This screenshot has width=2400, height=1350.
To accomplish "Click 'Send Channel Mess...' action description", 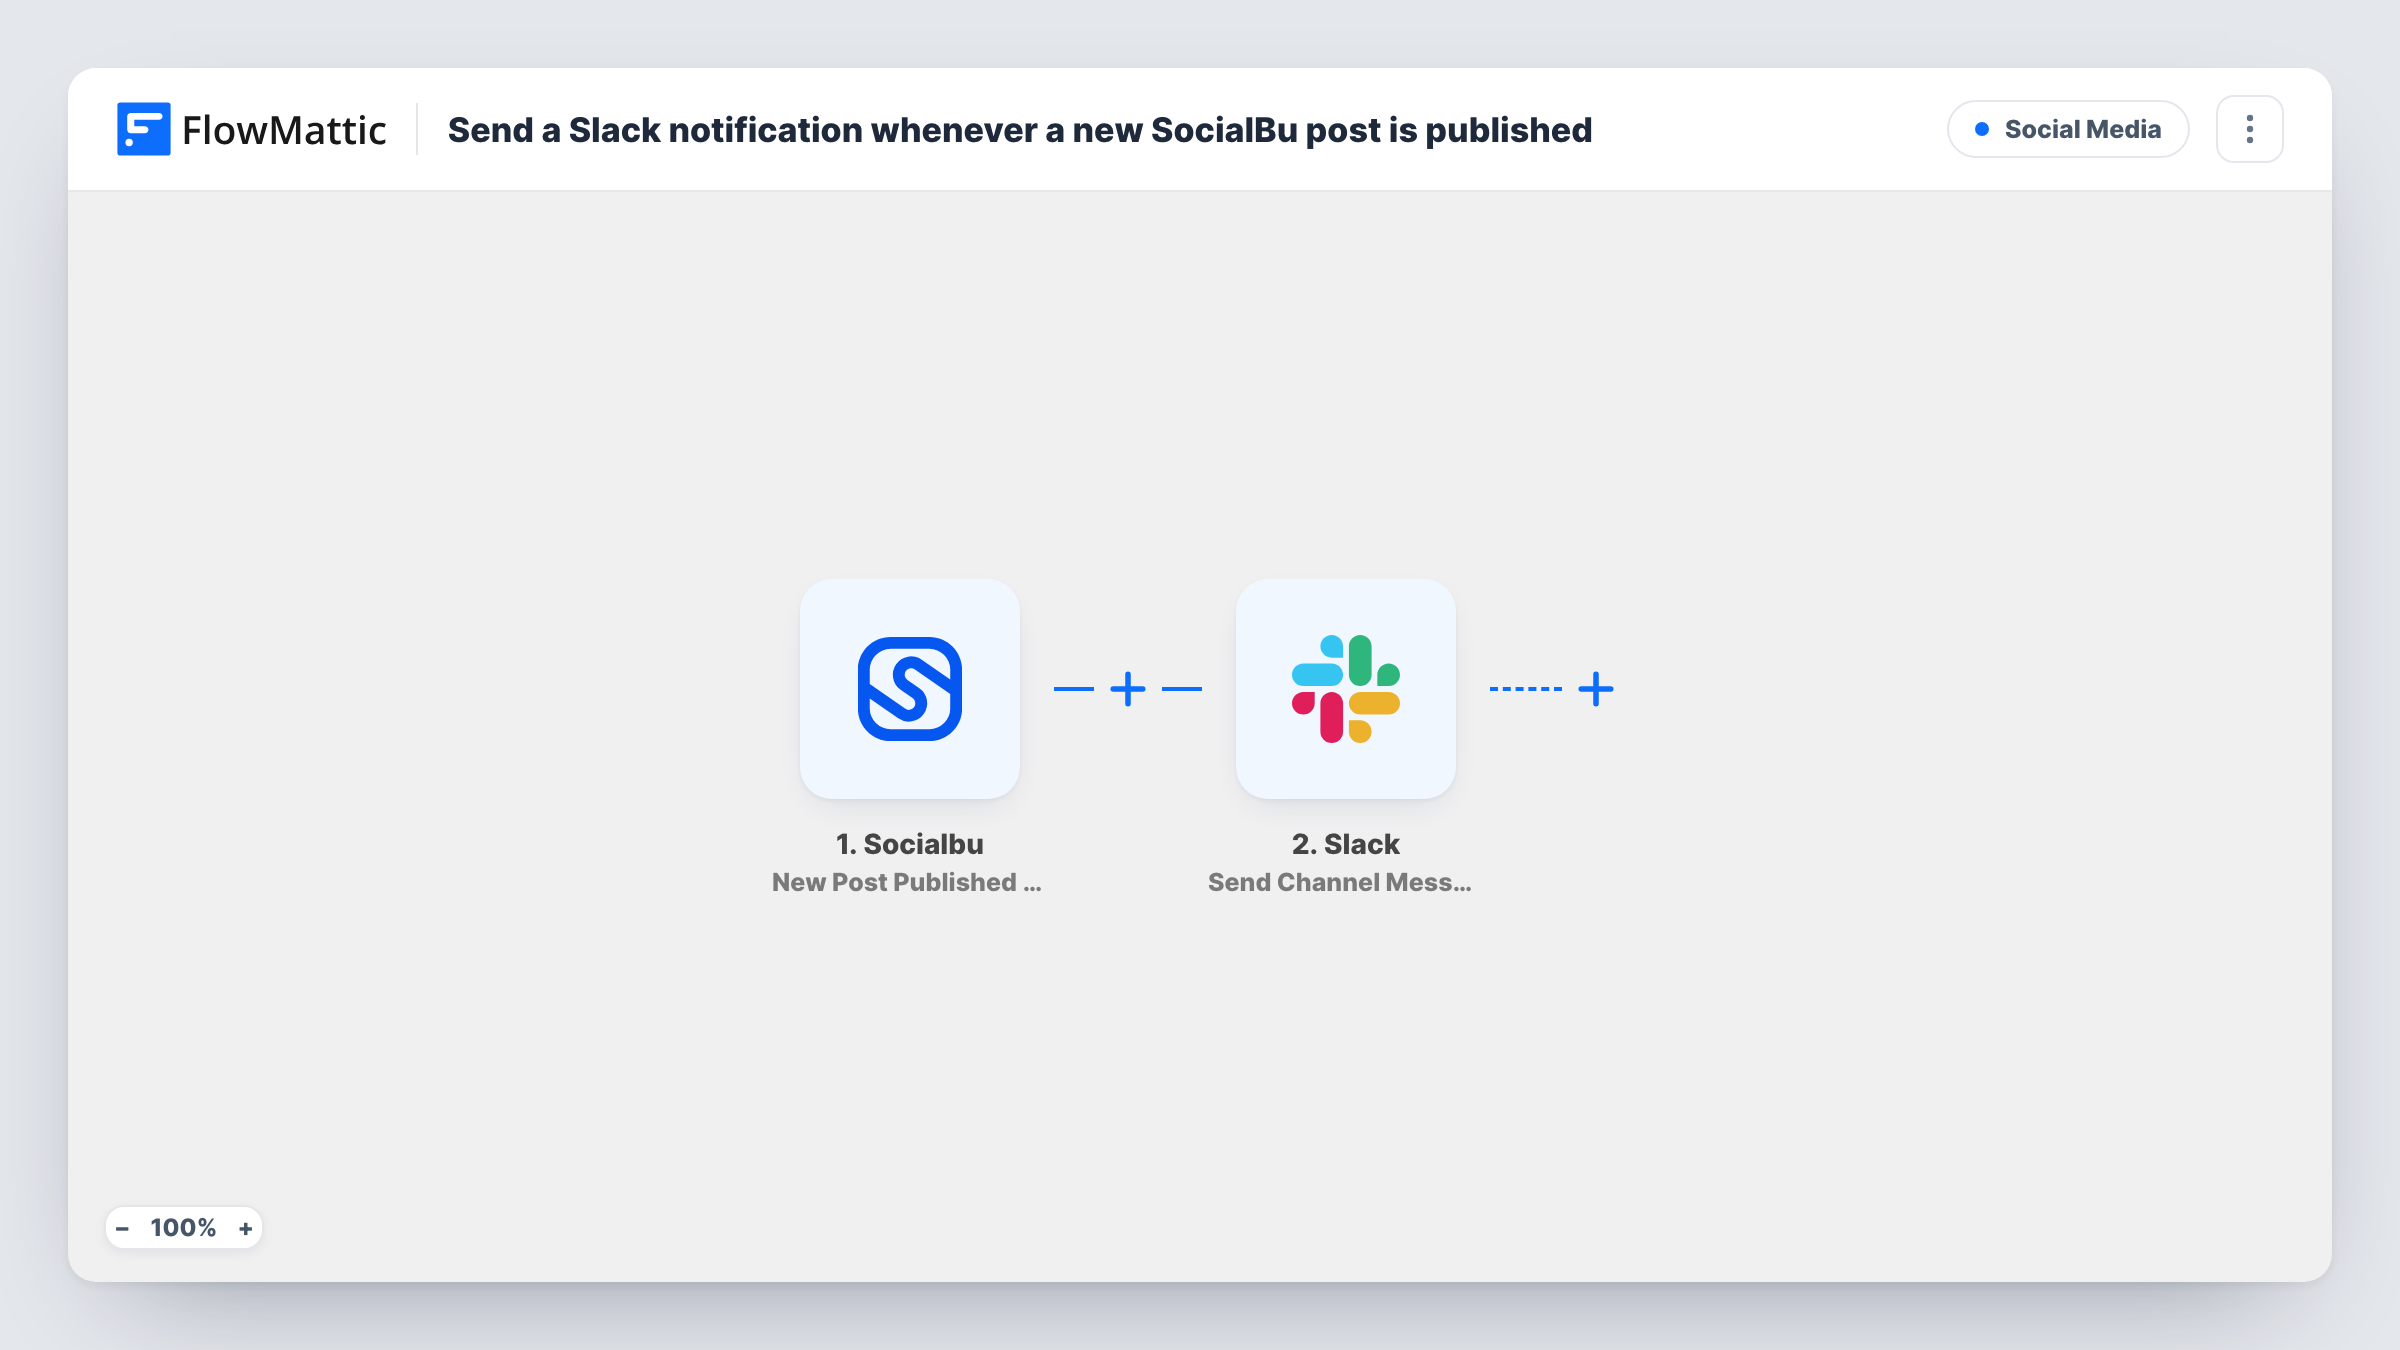I will (x=1340, y=882).
